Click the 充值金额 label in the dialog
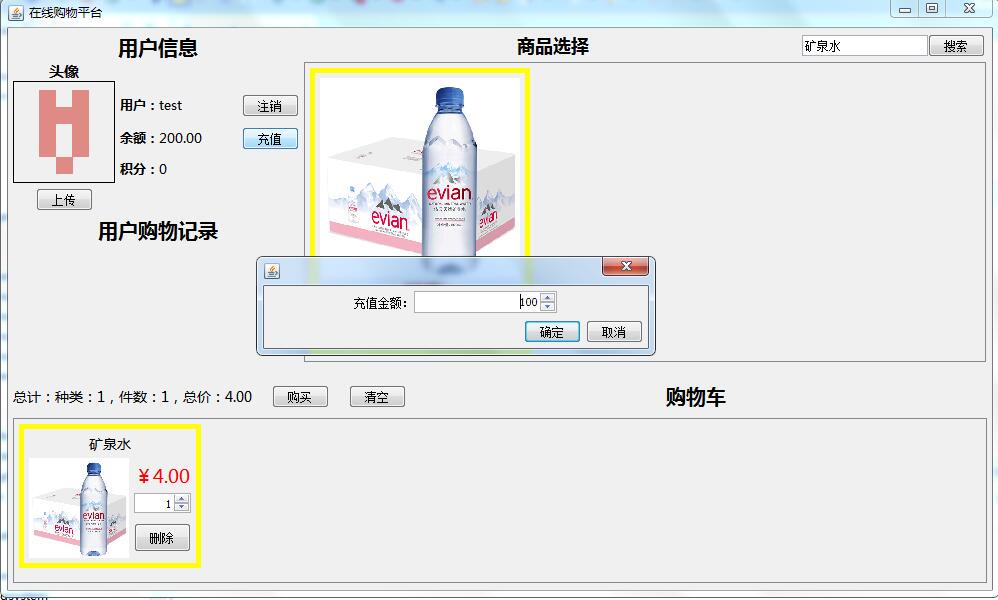 (x=380, y=303)
